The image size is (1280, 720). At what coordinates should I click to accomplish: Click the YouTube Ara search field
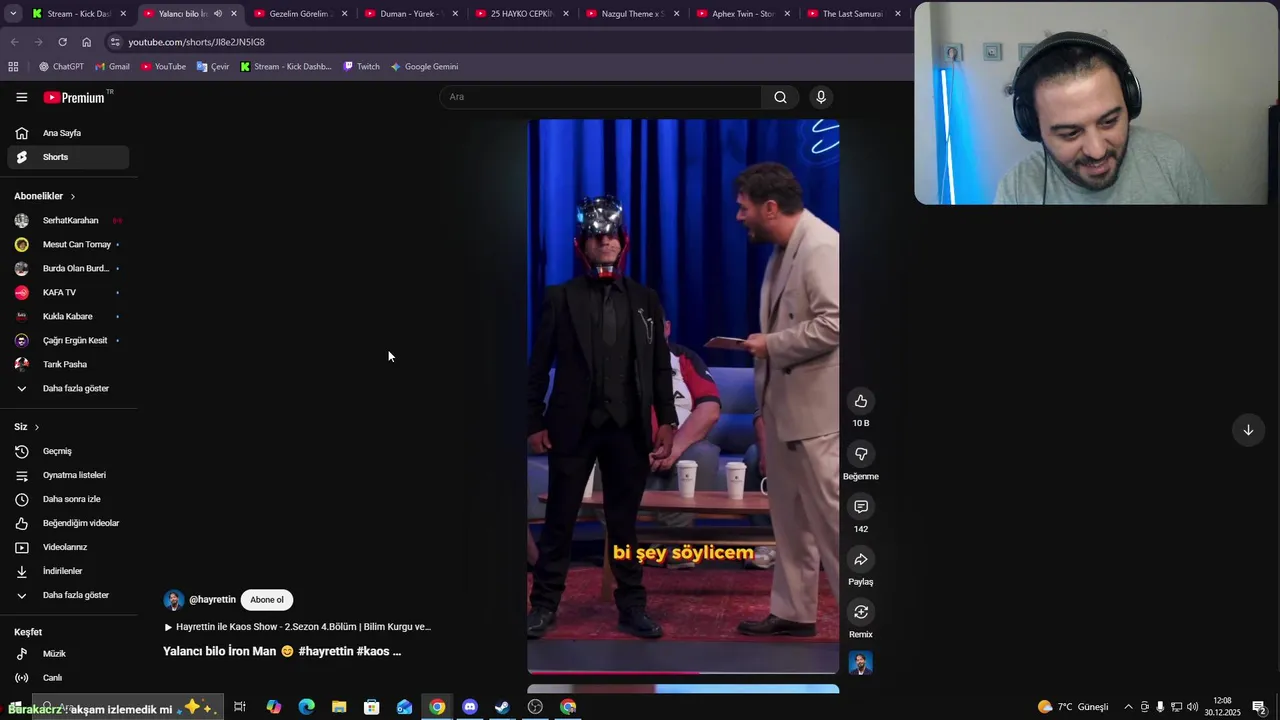[600, 97]
